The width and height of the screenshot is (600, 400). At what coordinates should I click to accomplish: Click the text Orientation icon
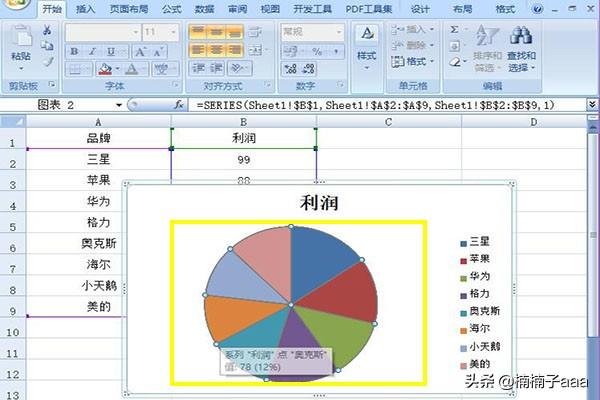click(x=237, y=69)
